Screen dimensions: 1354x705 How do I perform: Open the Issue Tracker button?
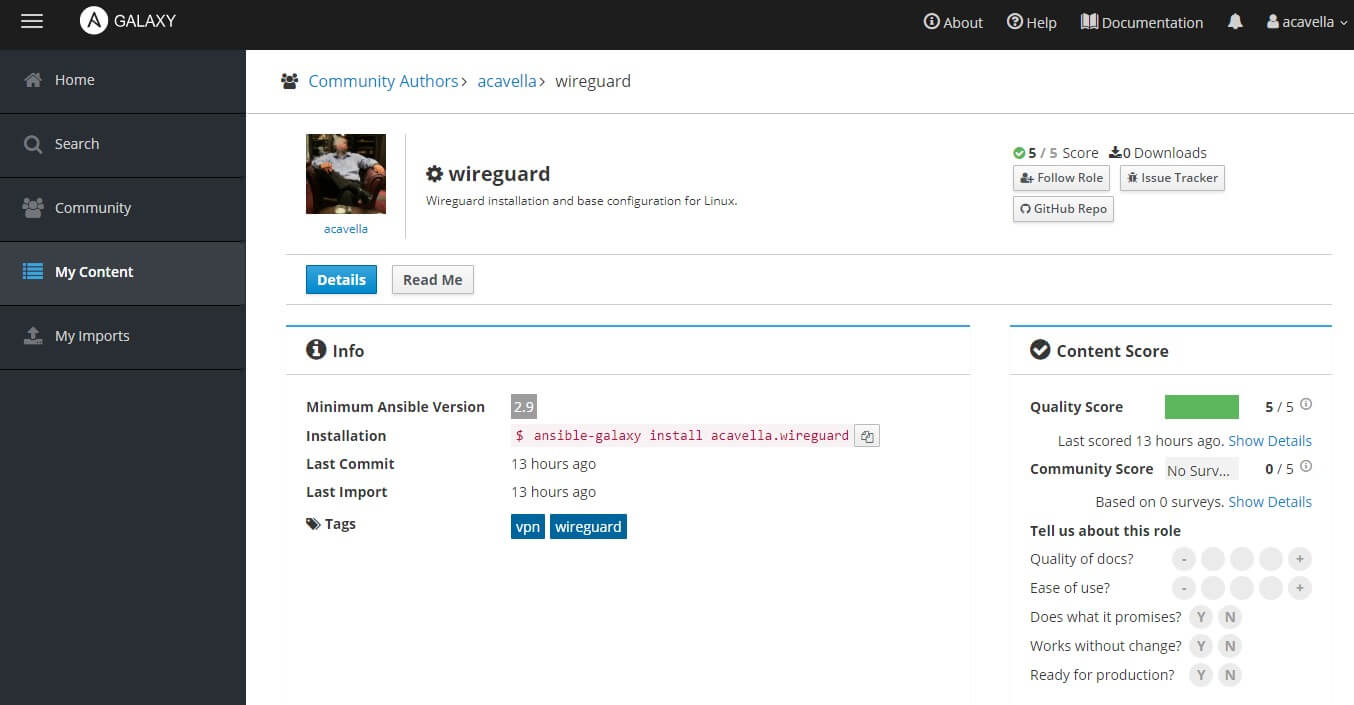point(1172,178)
